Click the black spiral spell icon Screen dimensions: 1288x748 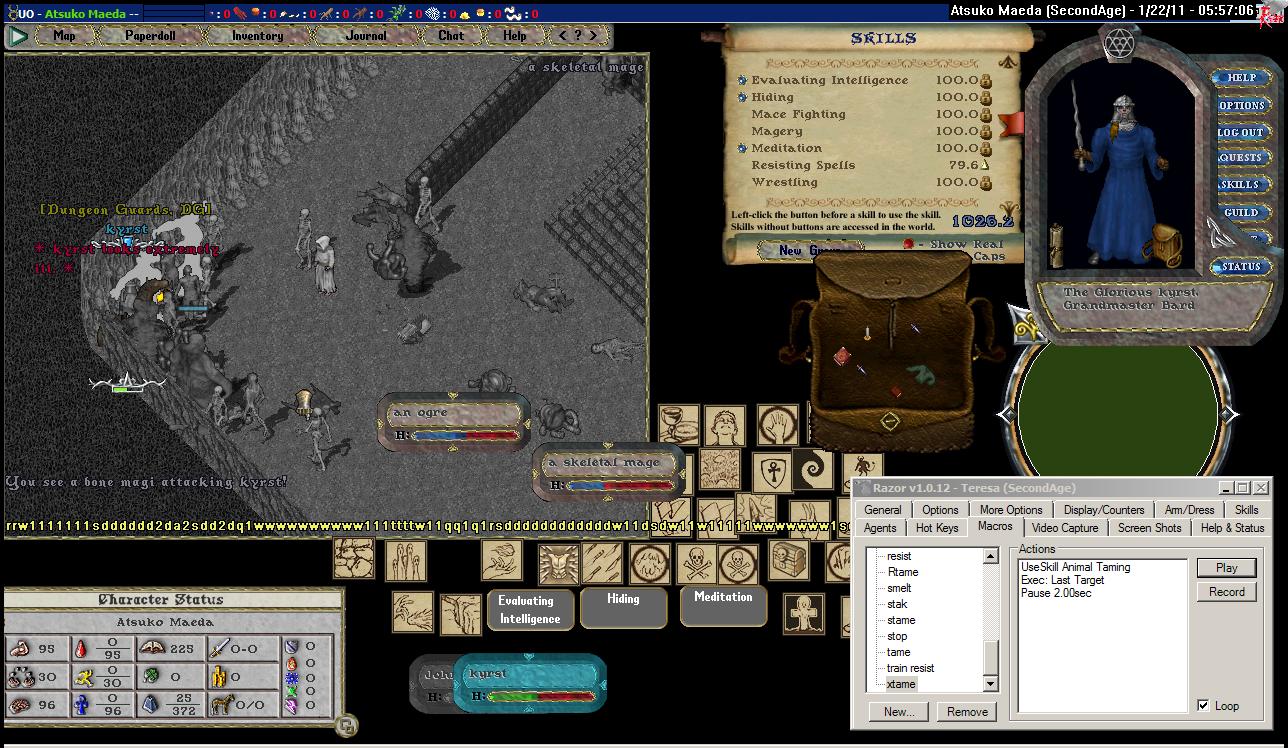tap(812, 468)
